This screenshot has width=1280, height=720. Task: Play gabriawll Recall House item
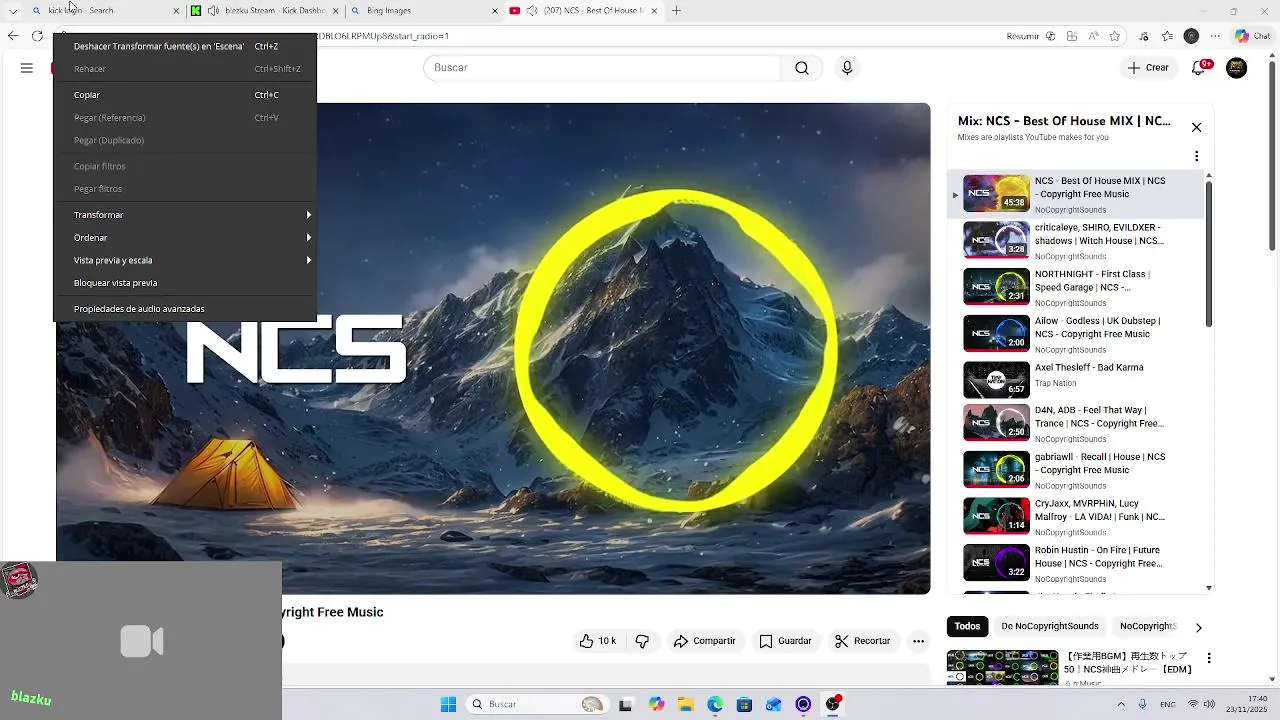pyautogui.click(x=1075, y=470)
